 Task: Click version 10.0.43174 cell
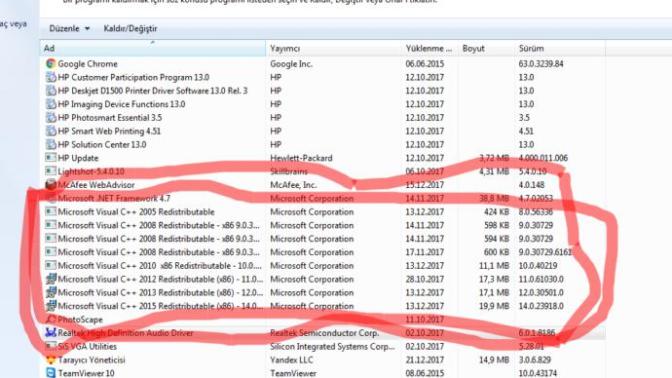tap(537, 373)
